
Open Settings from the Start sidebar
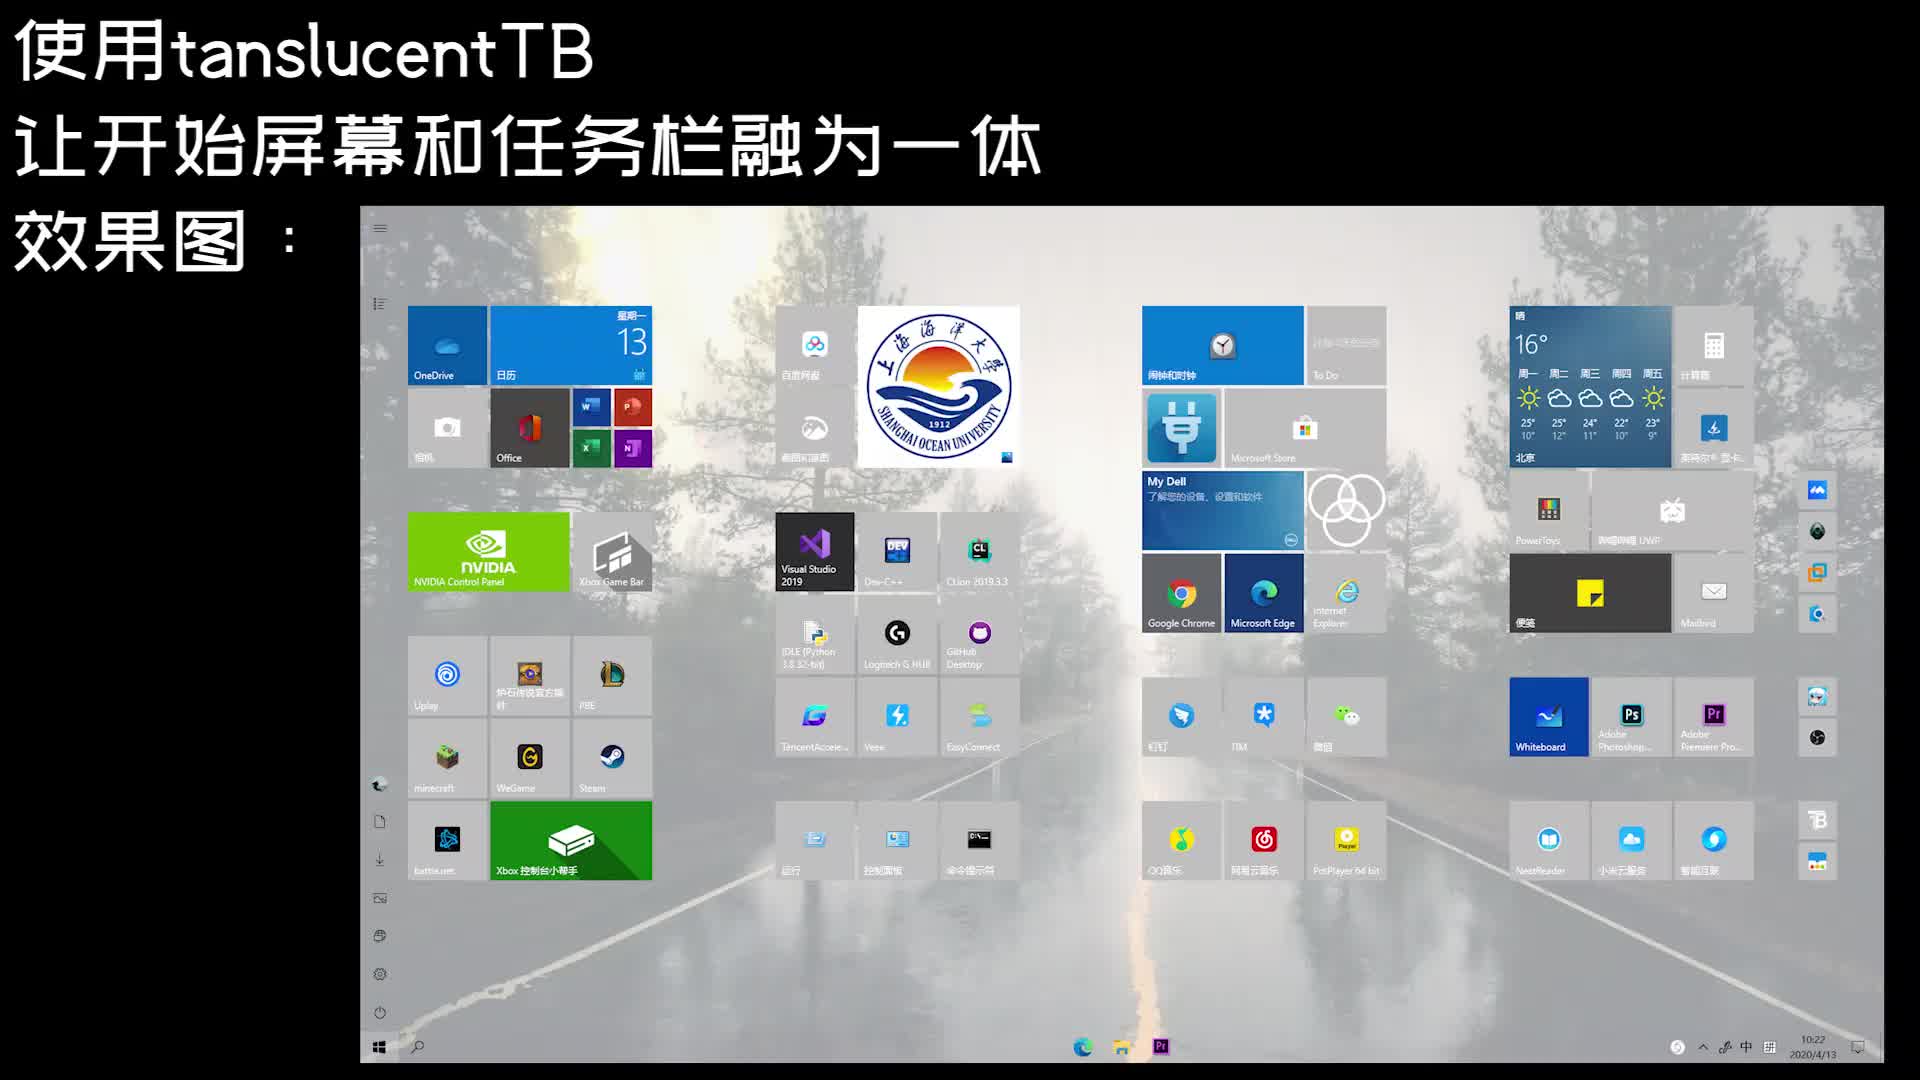click(379, 974)
